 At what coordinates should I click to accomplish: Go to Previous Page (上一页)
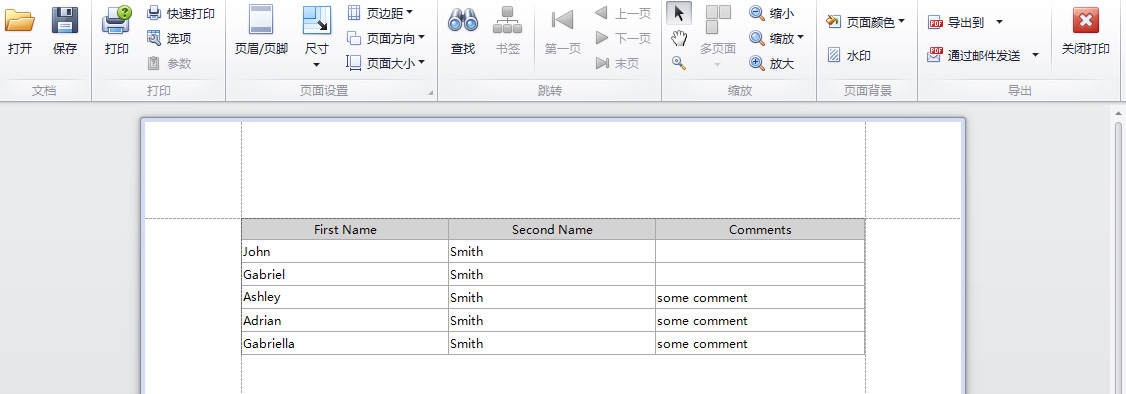[x=623, y=13]
